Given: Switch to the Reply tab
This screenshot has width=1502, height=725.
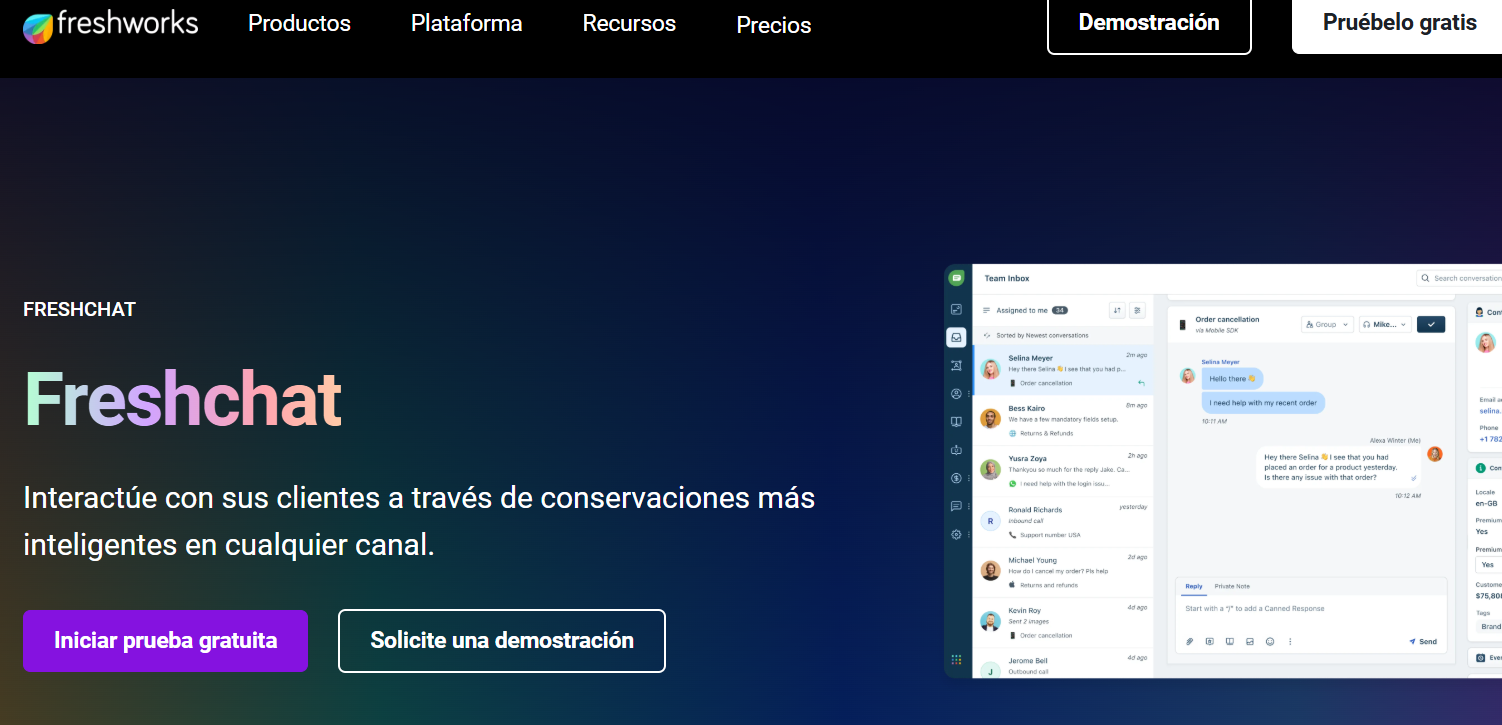Looking at the screenshot, I should 1194,586.
